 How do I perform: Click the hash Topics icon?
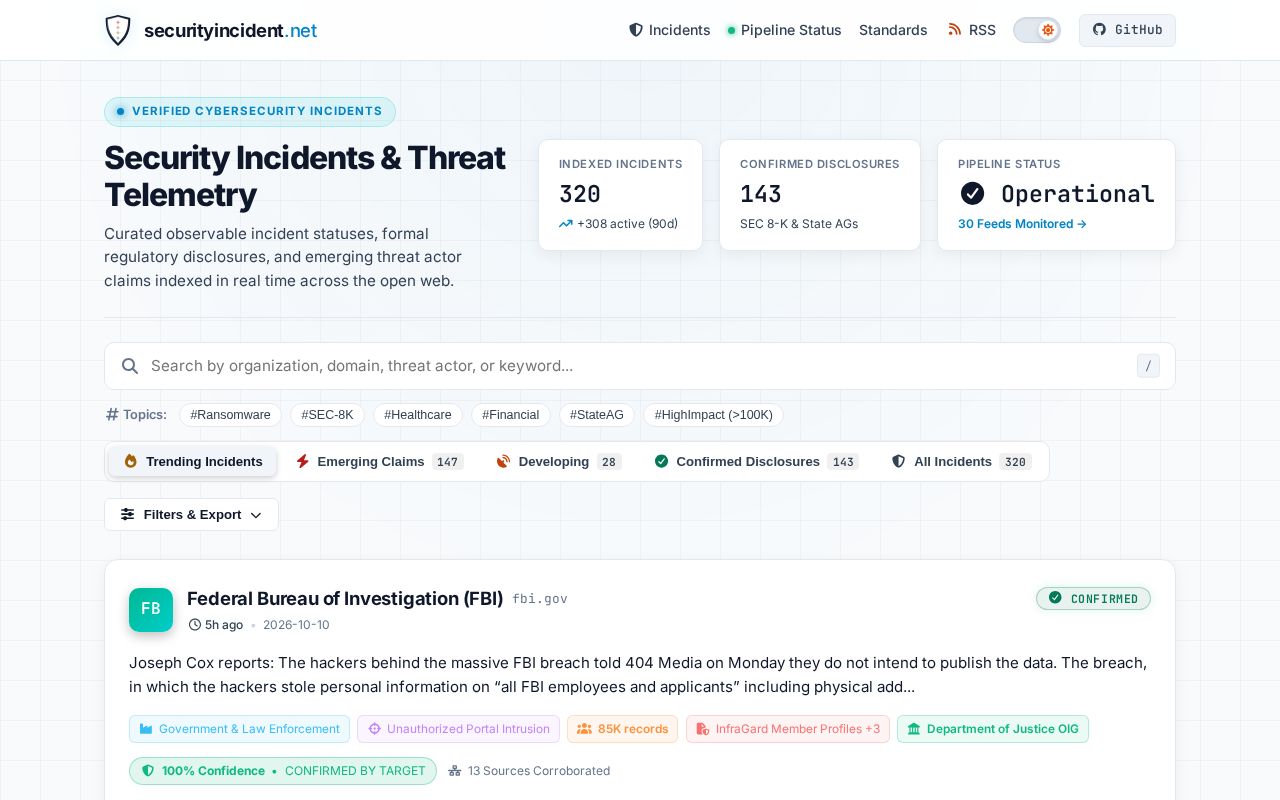point(112,414)
